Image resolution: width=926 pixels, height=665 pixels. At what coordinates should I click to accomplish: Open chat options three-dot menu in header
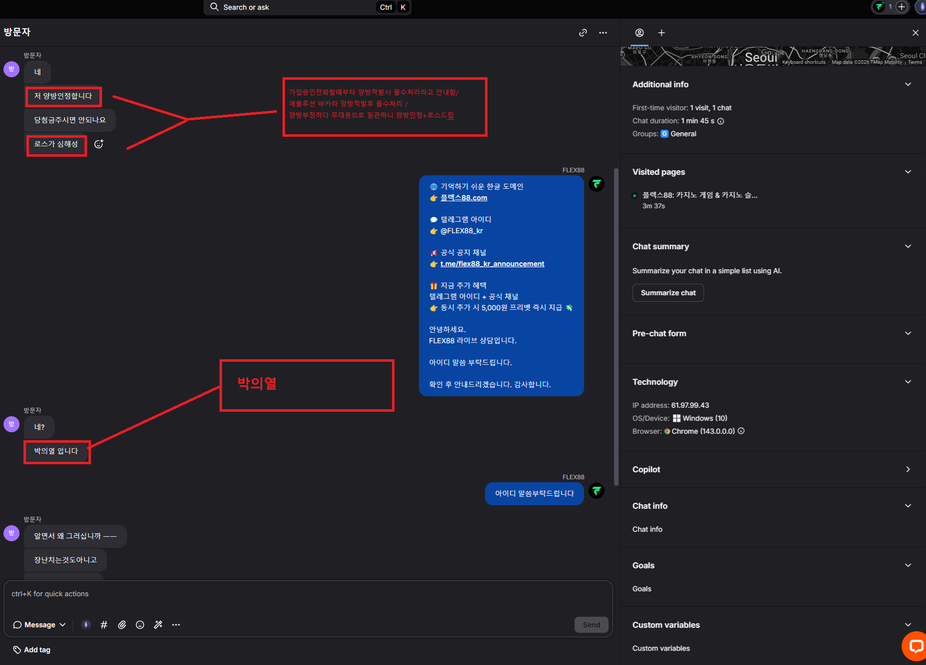click(x=603, y=33)
